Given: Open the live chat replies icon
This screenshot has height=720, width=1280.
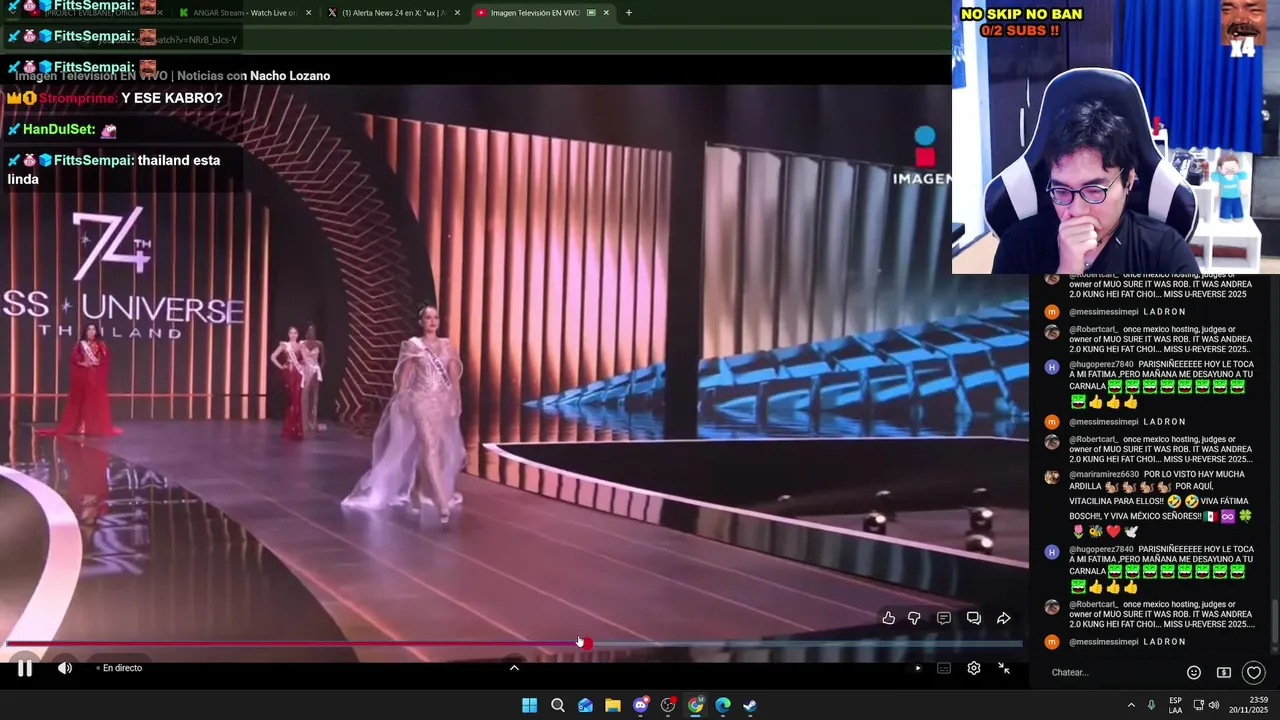Looking at the screenshot, I should pyautogui.click(x=973, y=618).
